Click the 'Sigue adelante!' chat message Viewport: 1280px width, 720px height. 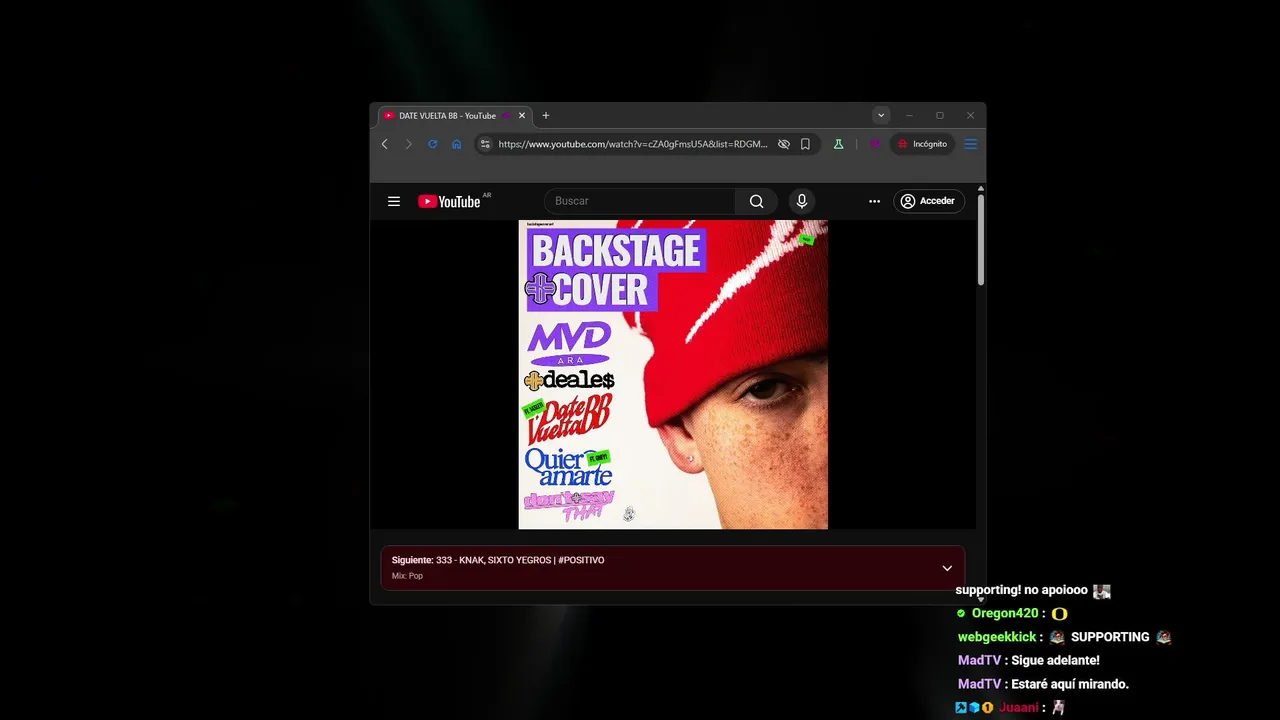[1055, 660]
